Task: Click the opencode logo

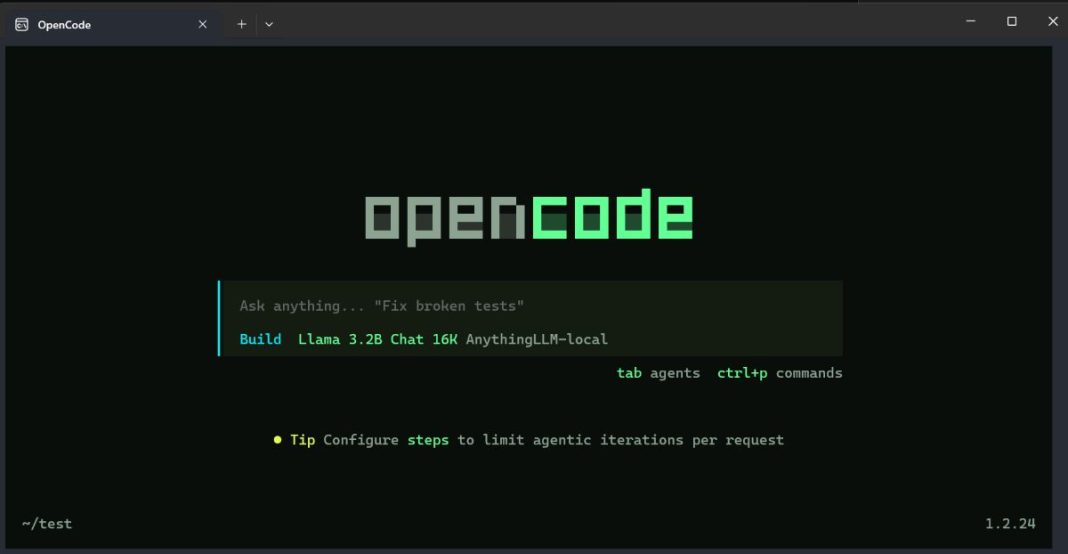Action: point(529,217)
